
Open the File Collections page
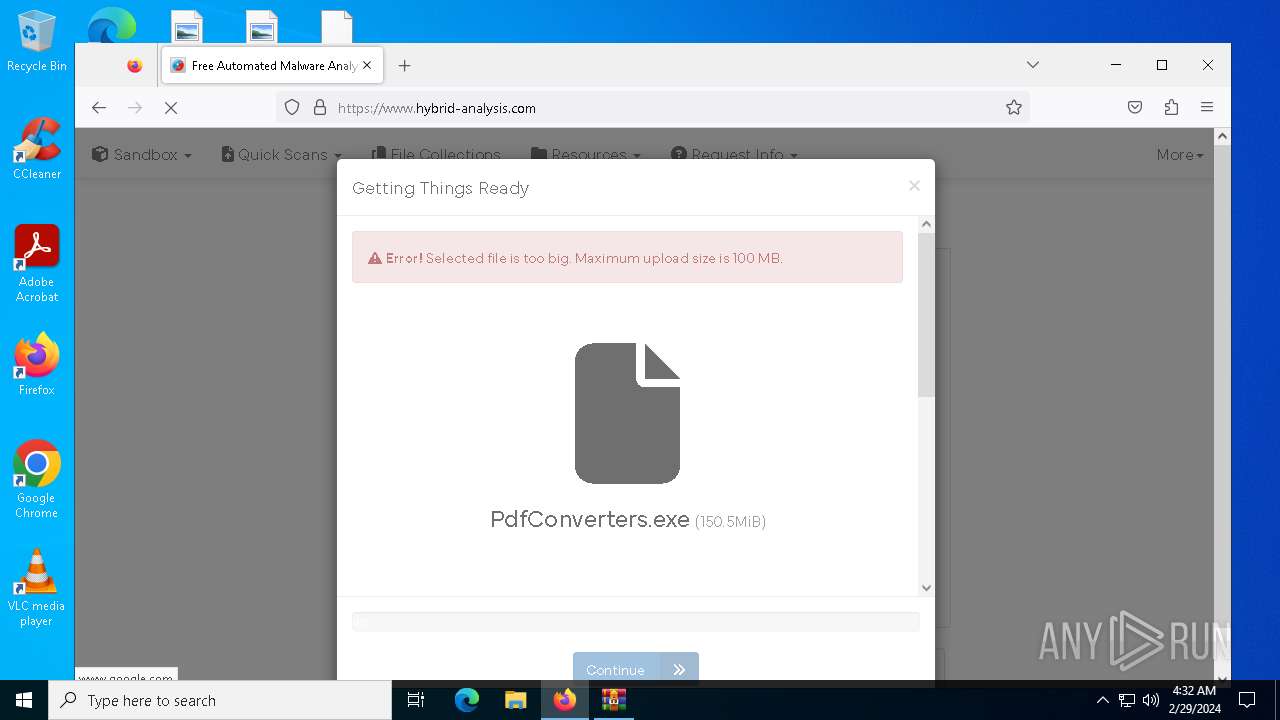click(436, 155)
